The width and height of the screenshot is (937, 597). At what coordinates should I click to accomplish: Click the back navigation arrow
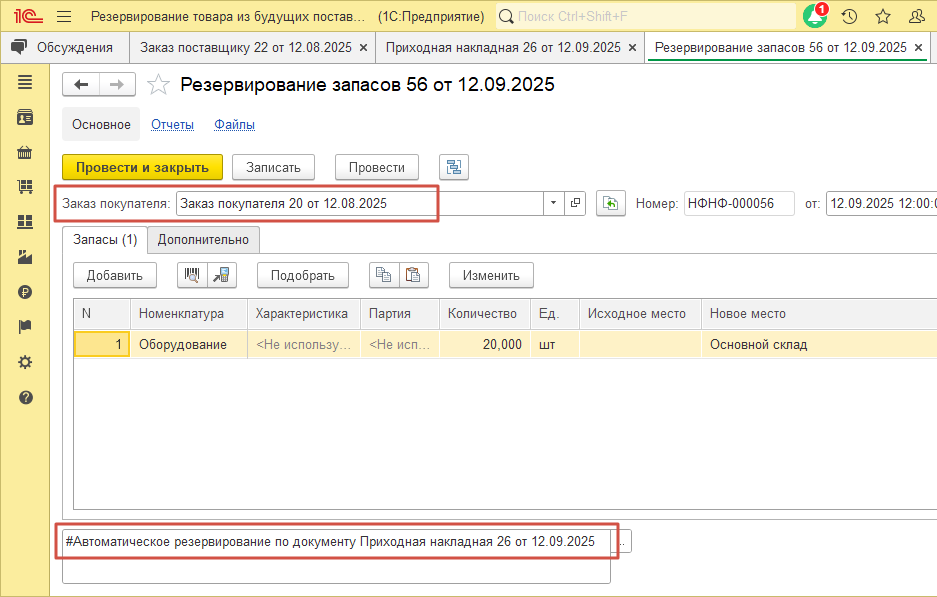[x=81, y=85]
